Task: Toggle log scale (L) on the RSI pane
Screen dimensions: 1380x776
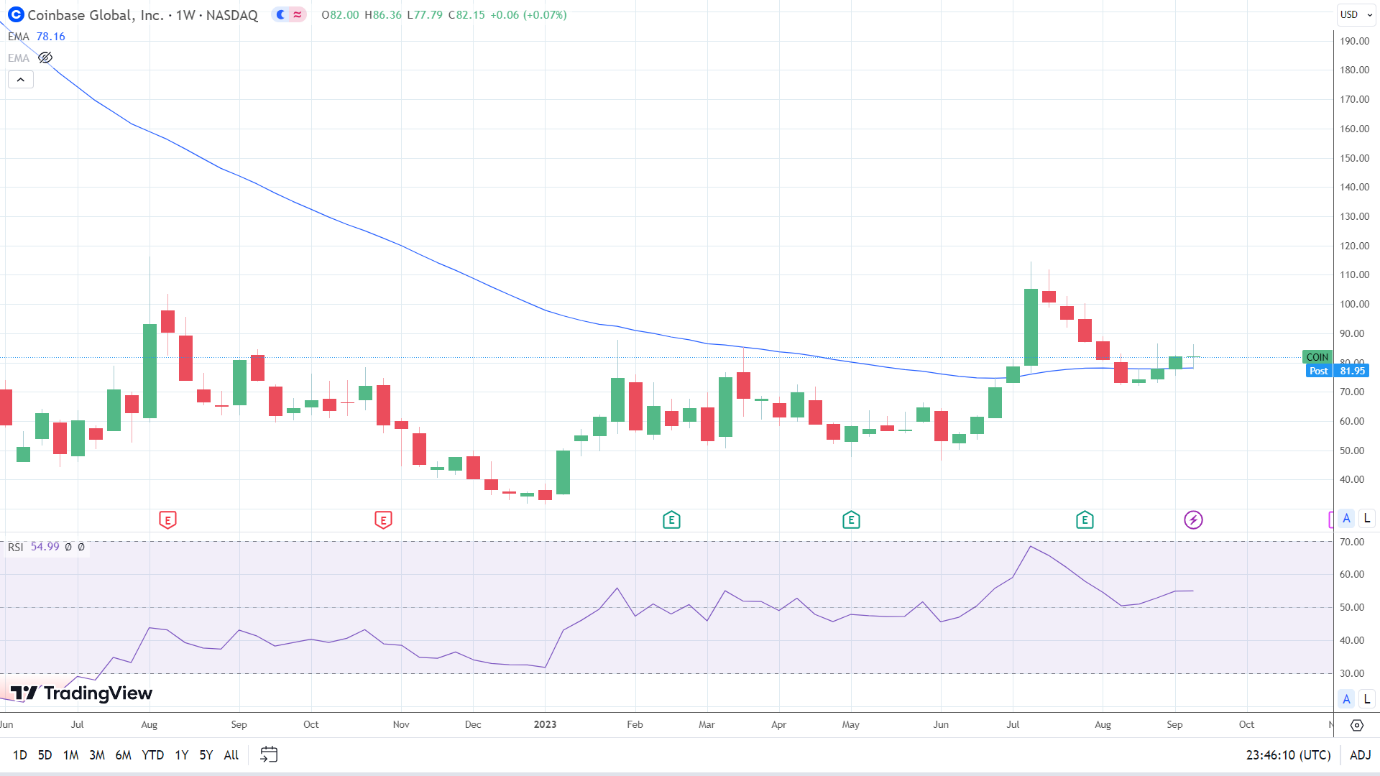Action: pyautogui.click(x=1366, y=699)
